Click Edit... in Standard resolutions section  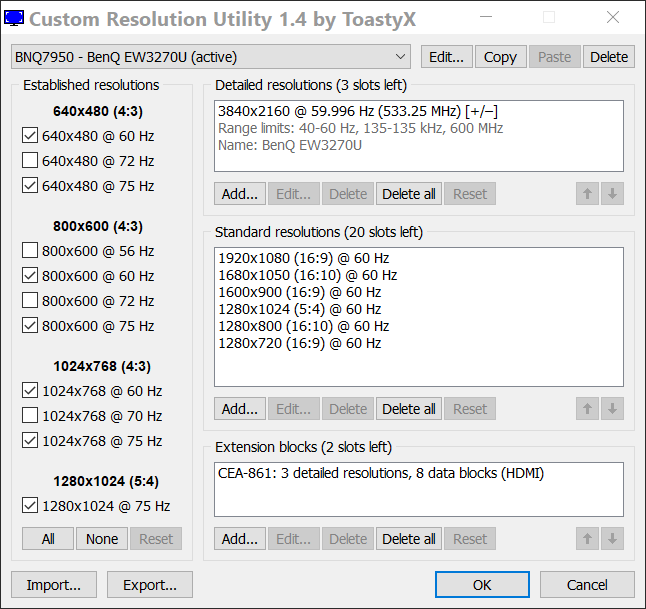tap(293, 409)
